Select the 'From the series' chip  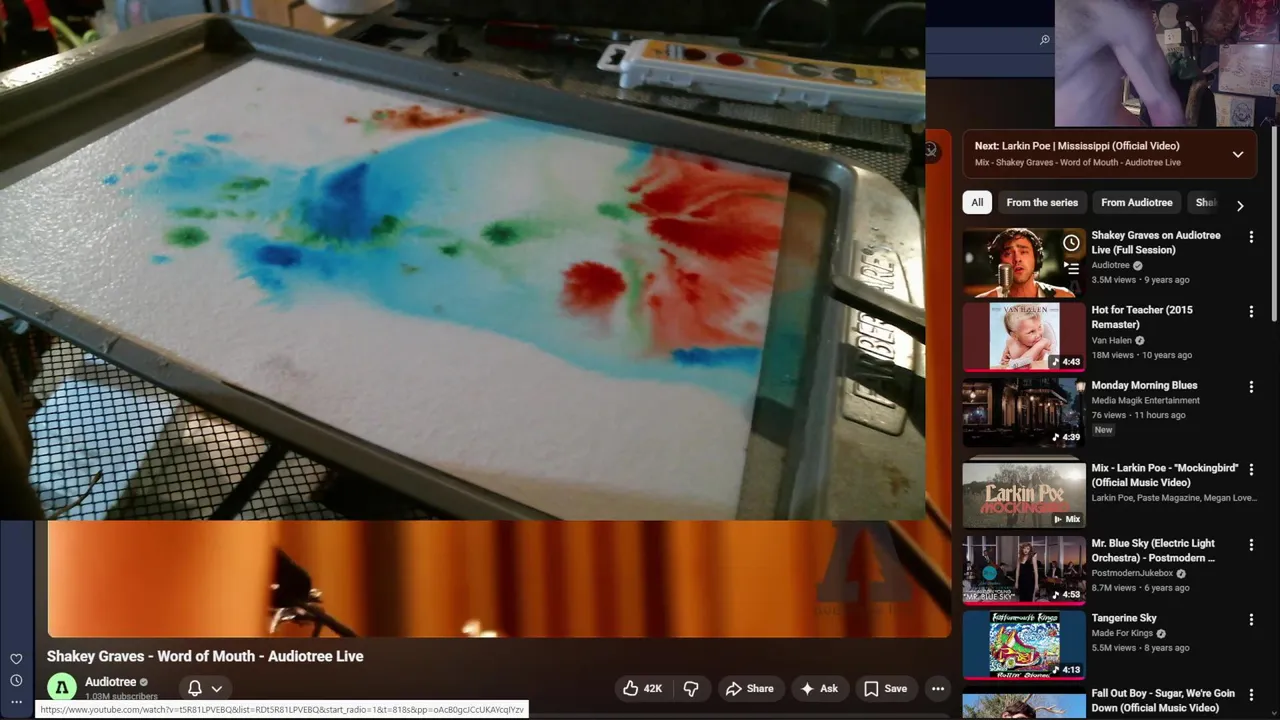1042,202
